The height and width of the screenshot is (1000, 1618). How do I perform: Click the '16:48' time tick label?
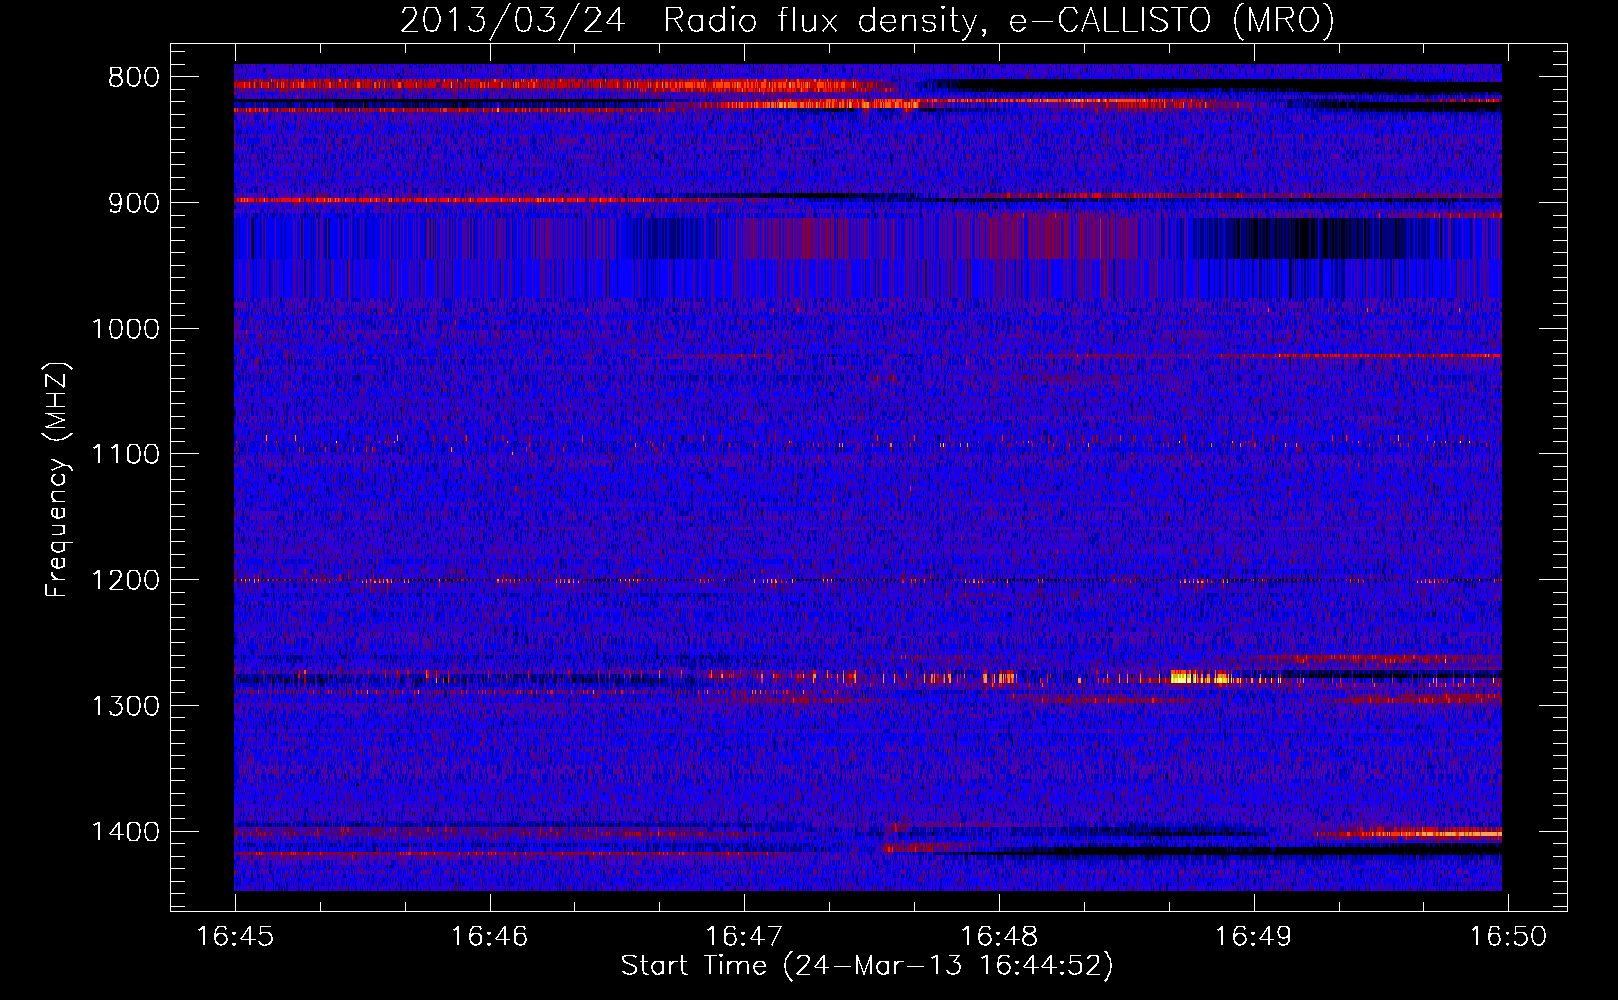[998, 937]
